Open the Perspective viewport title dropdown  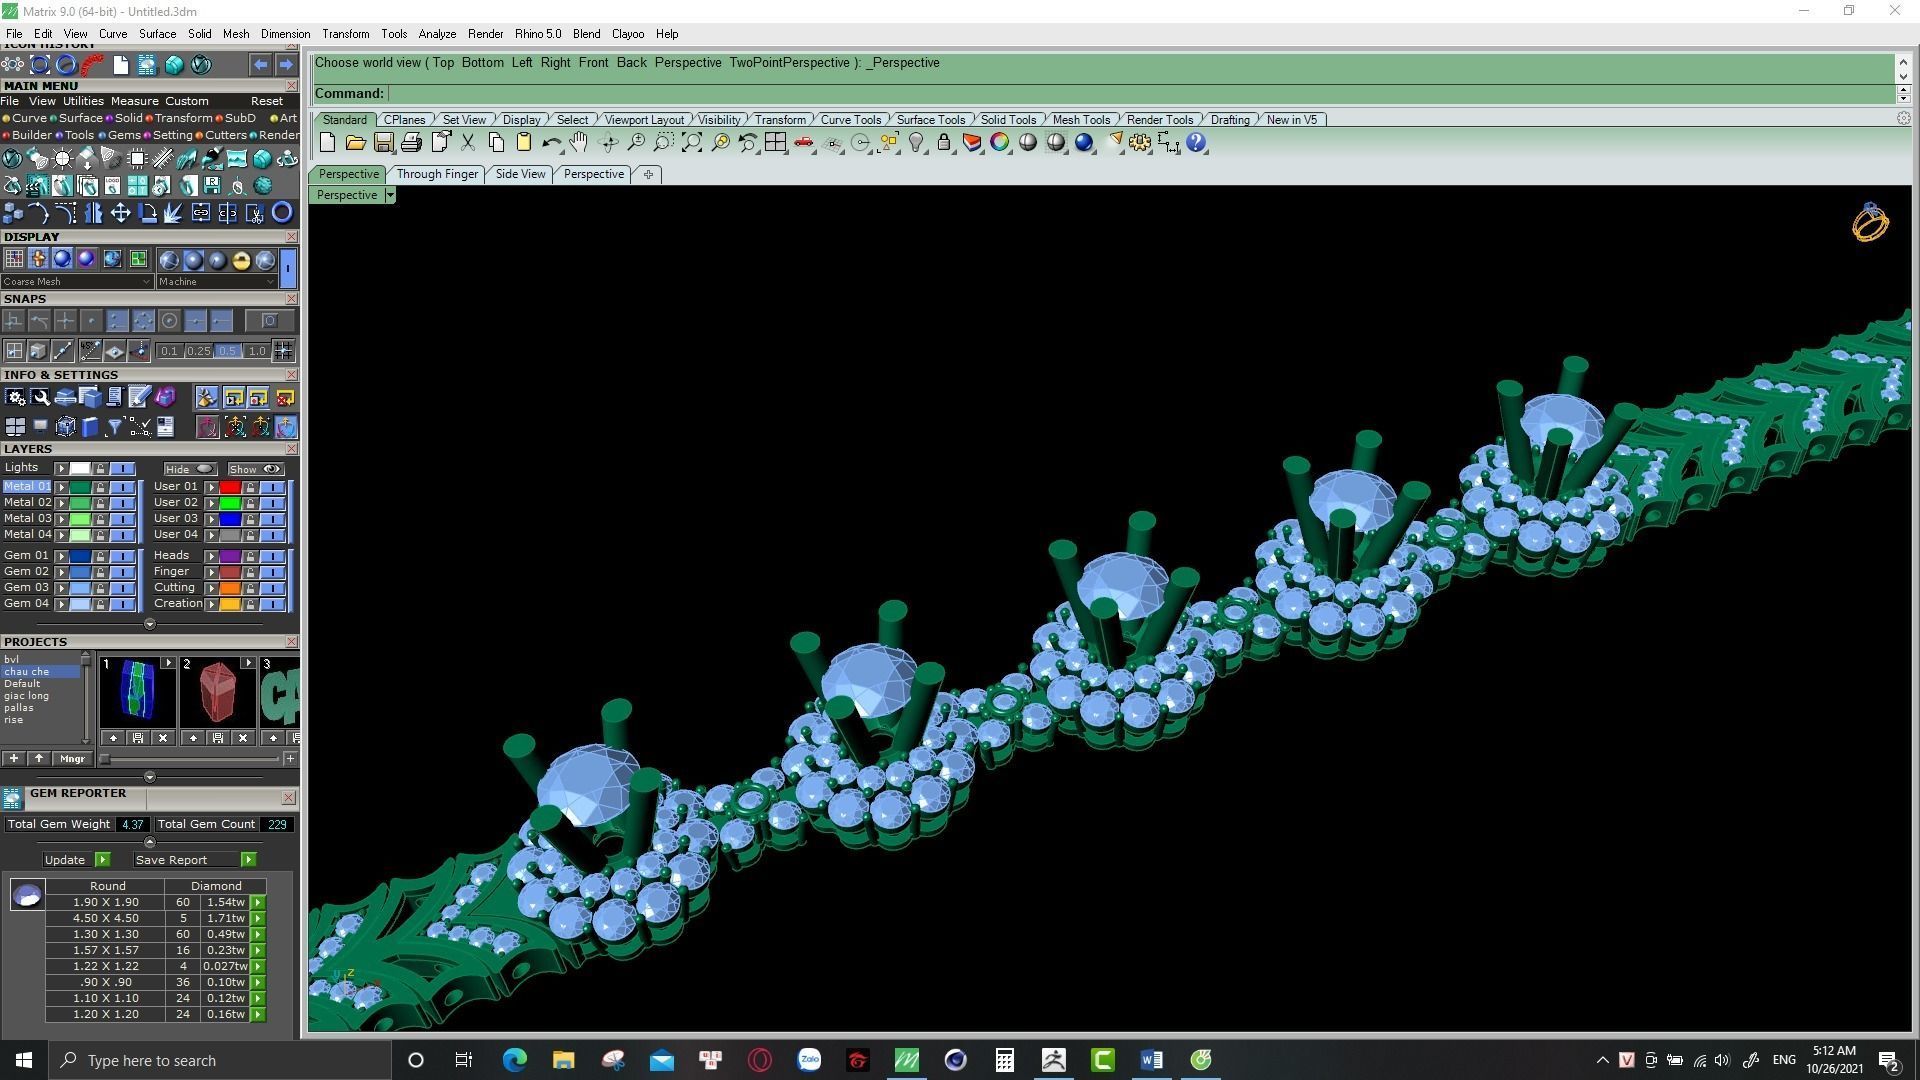tap(390, 195)
